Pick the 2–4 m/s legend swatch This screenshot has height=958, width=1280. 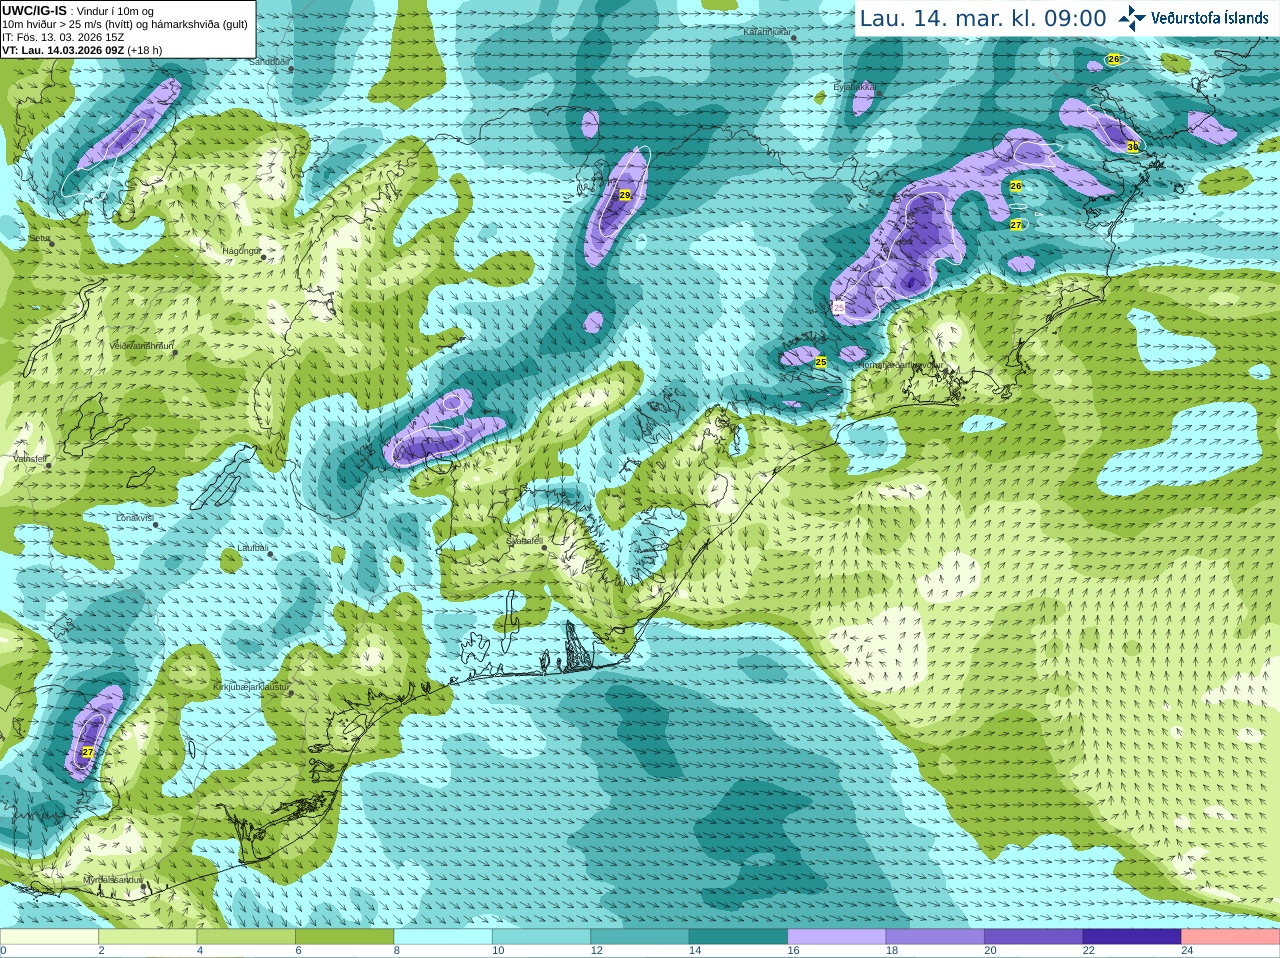147,937
